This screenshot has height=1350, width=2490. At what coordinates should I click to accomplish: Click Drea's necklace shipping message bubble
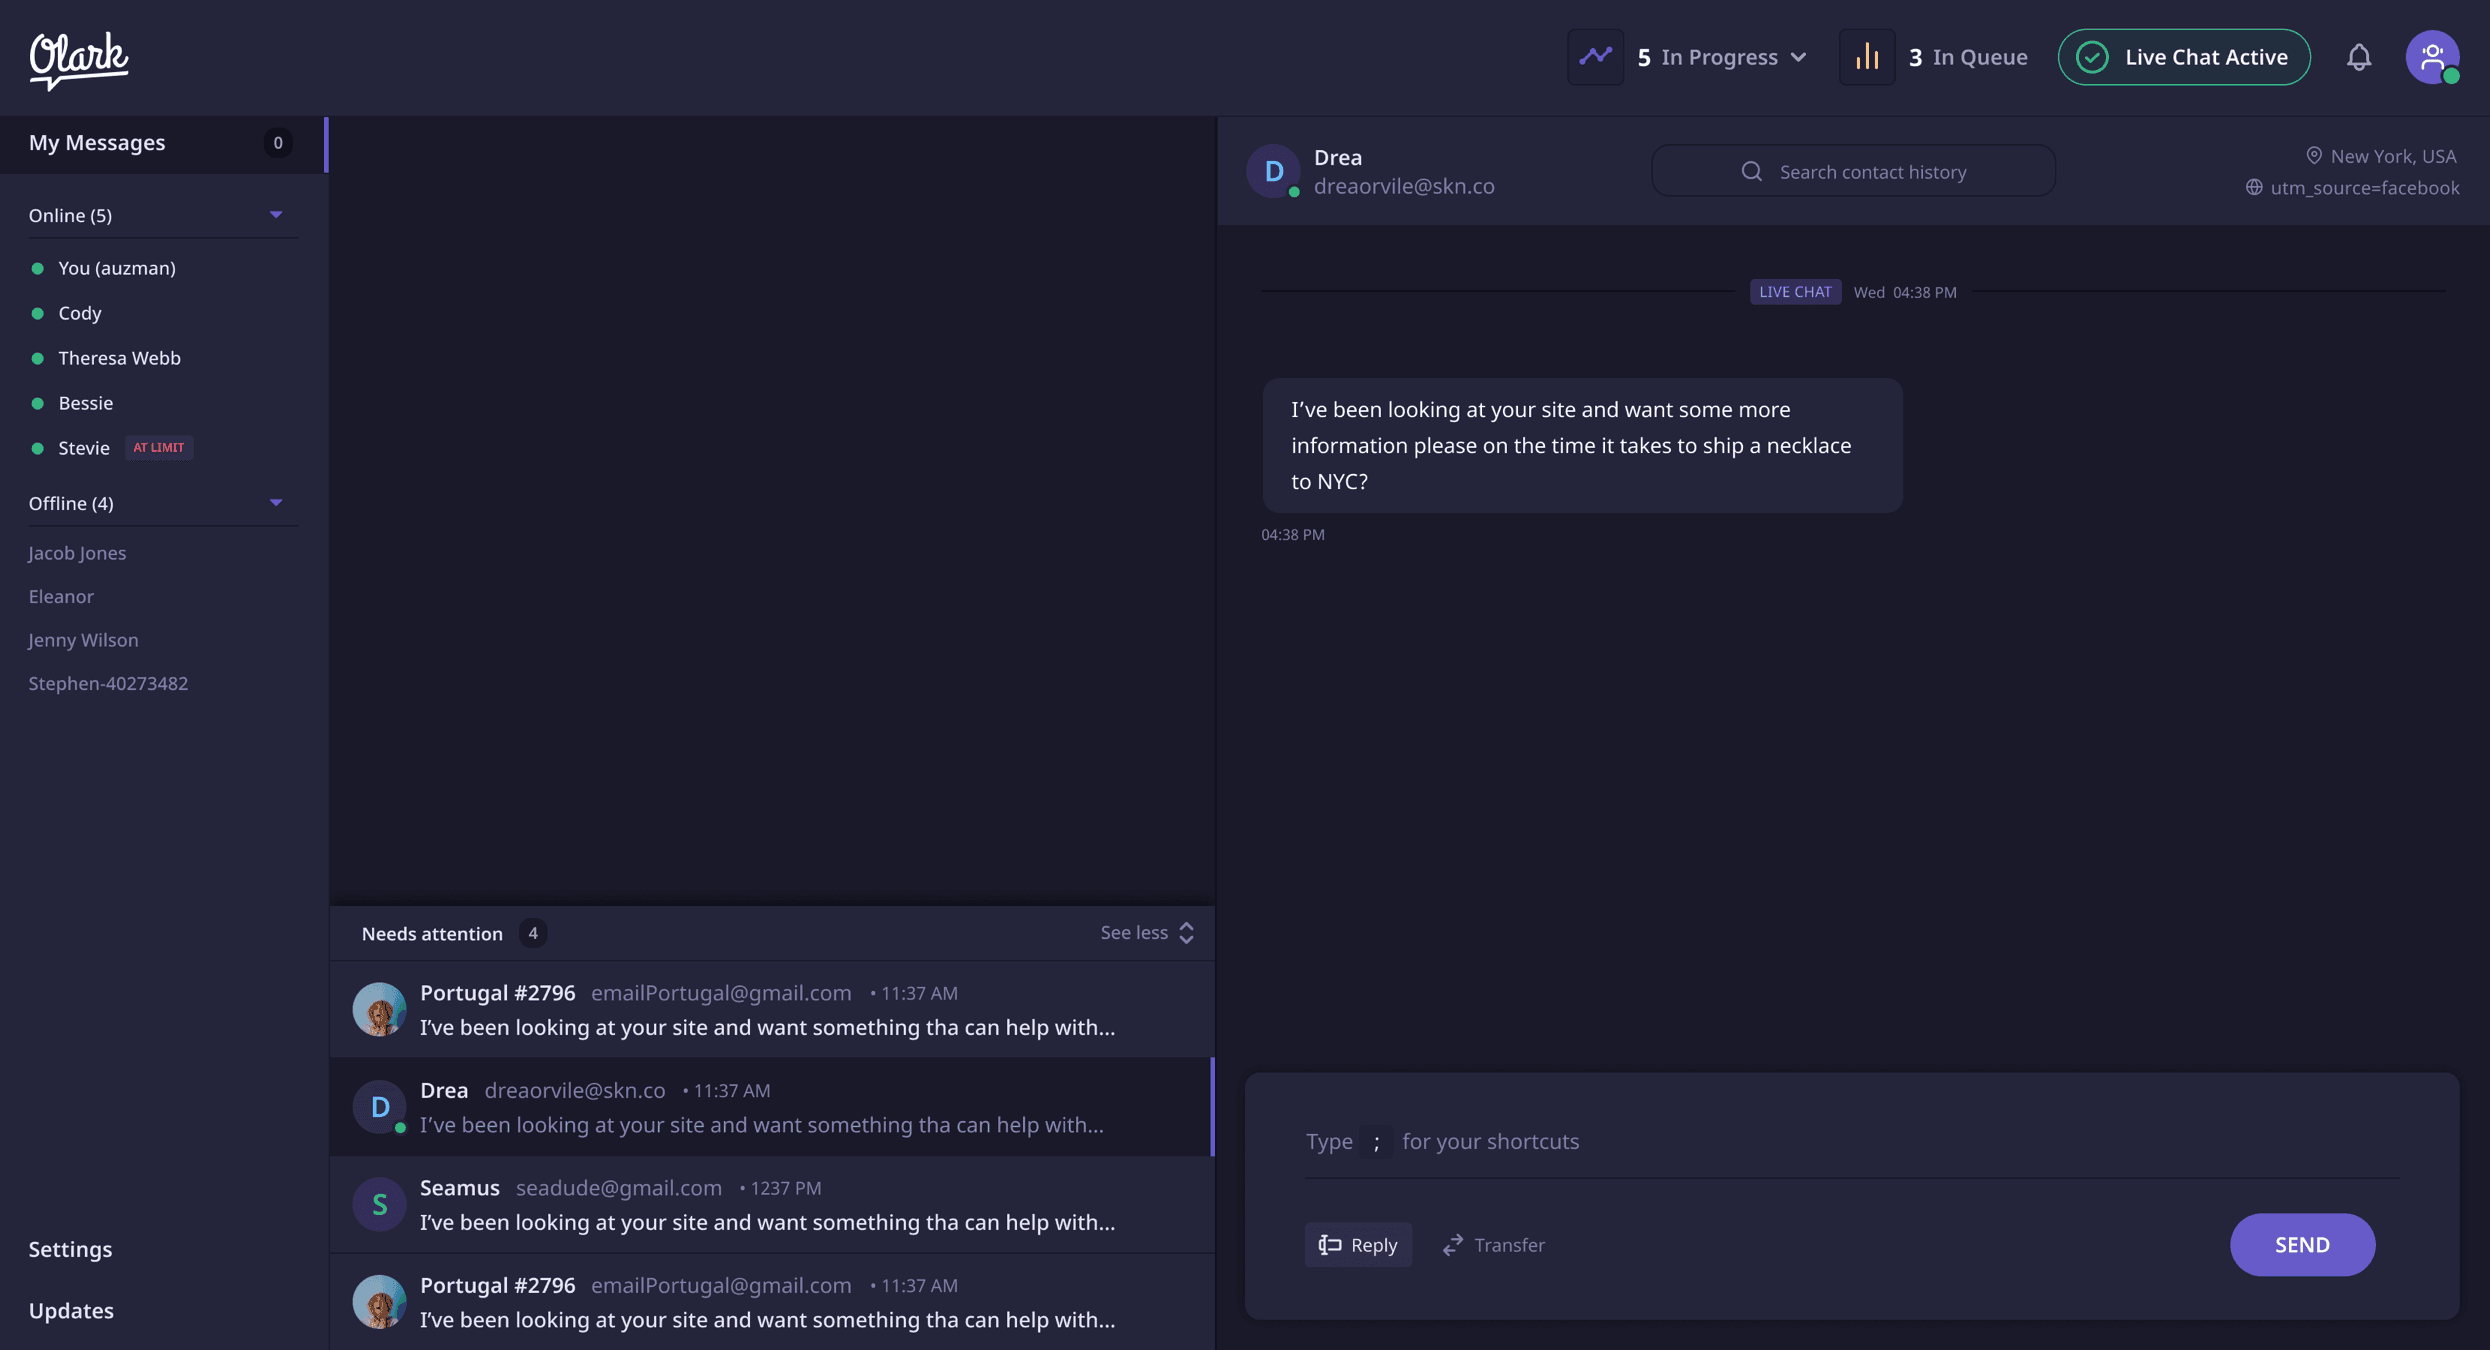click(1582, 445)
